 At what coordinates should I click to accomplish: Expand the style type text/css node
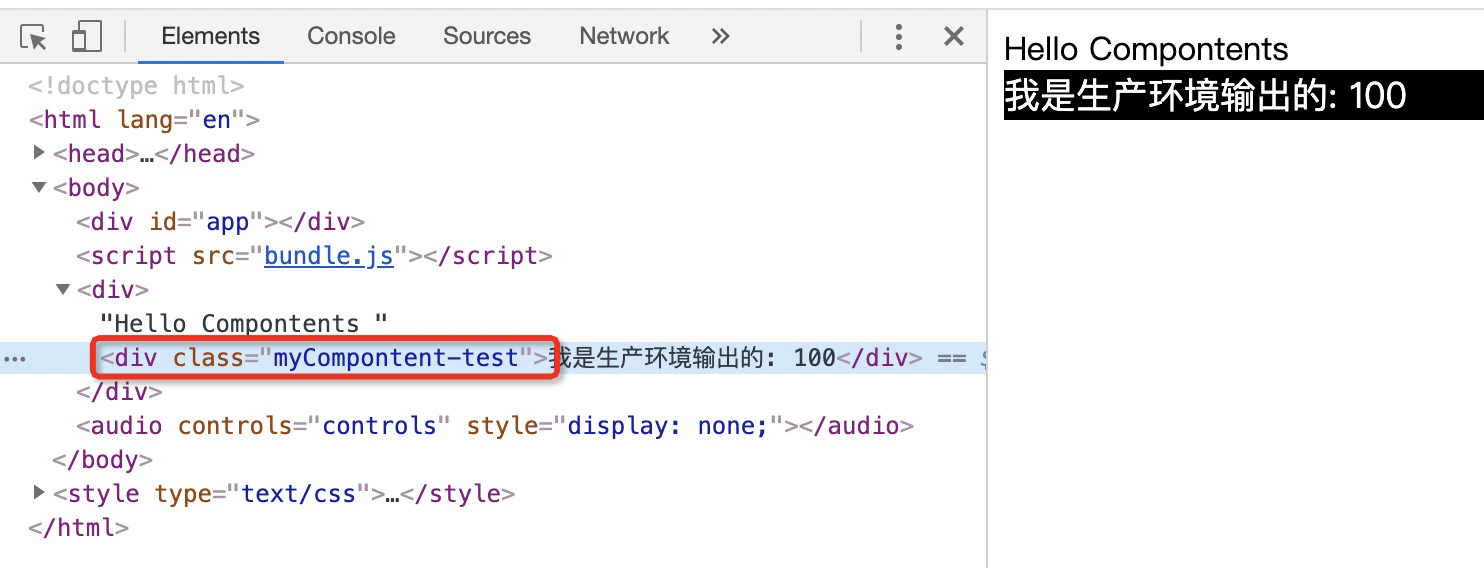(x=39, y=493)
